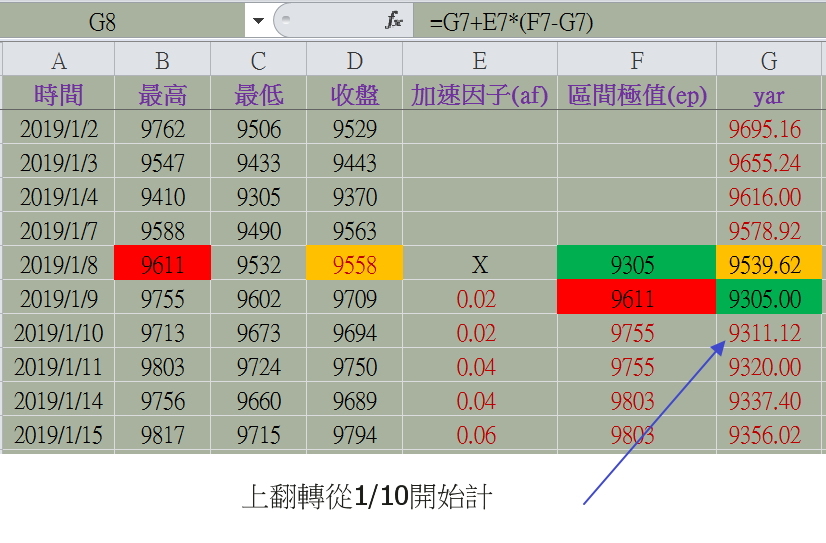Select date cell 2019/1/7
Viewport: 826px width, 543px height.
click(58, 230)
